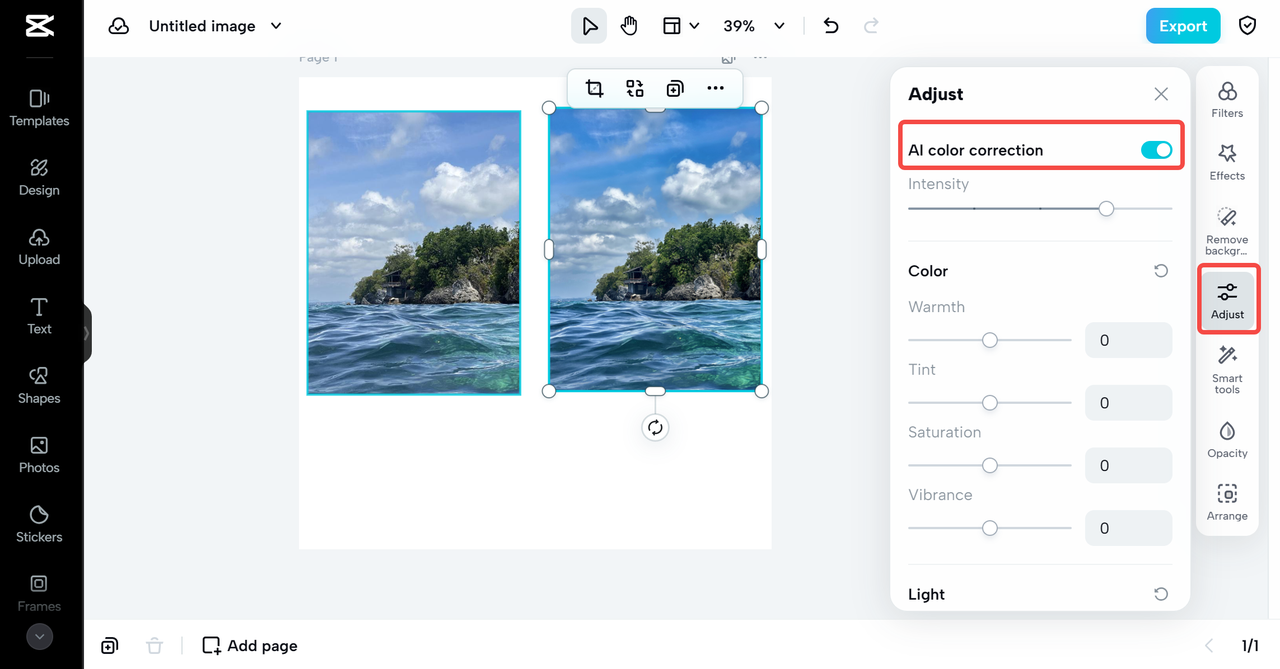Click the duplicate page icon at bottom
This screenshot has width=1280, height=669.
point(110,646)
